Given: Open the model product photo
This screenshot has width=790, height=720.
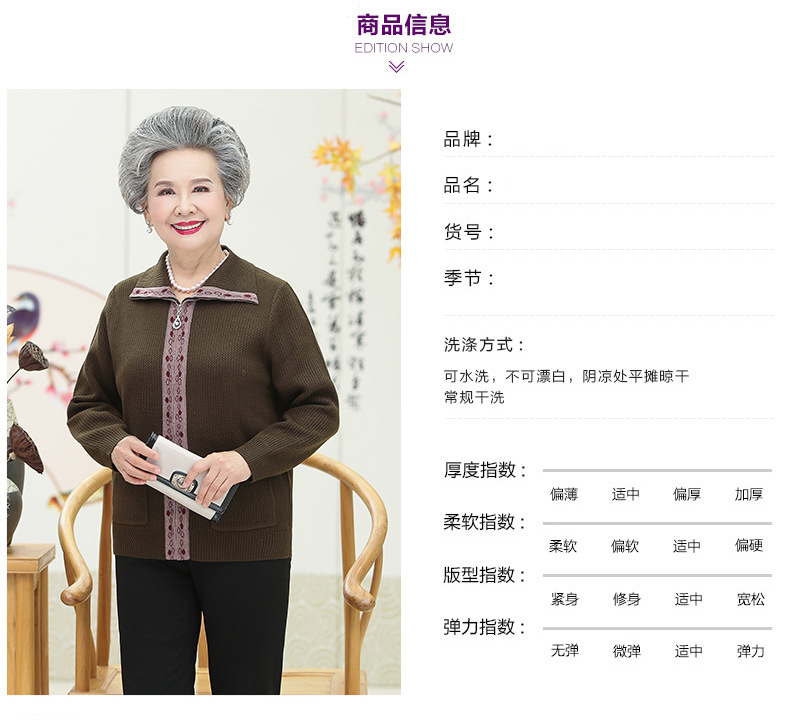Looking at the screenshot, I should 204,391.
